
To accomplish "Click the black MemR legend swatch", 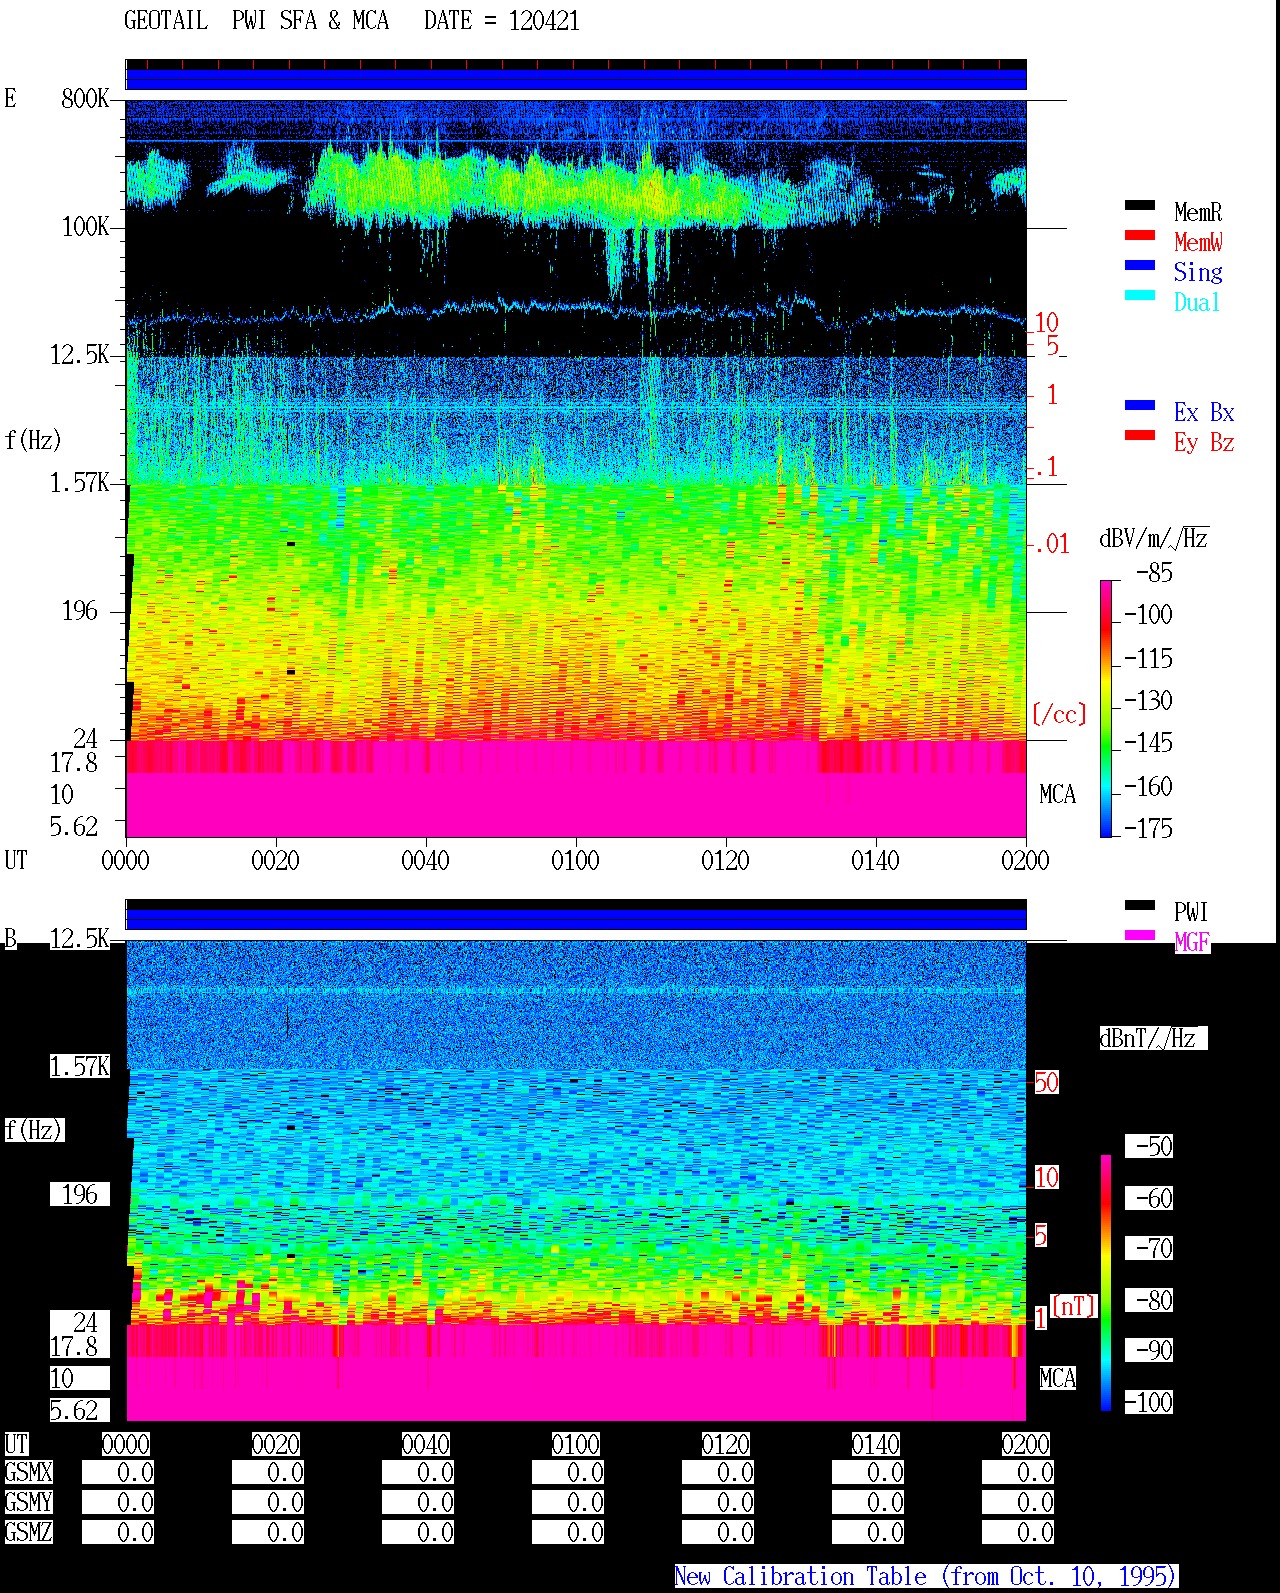I will tap(1140, 206).
